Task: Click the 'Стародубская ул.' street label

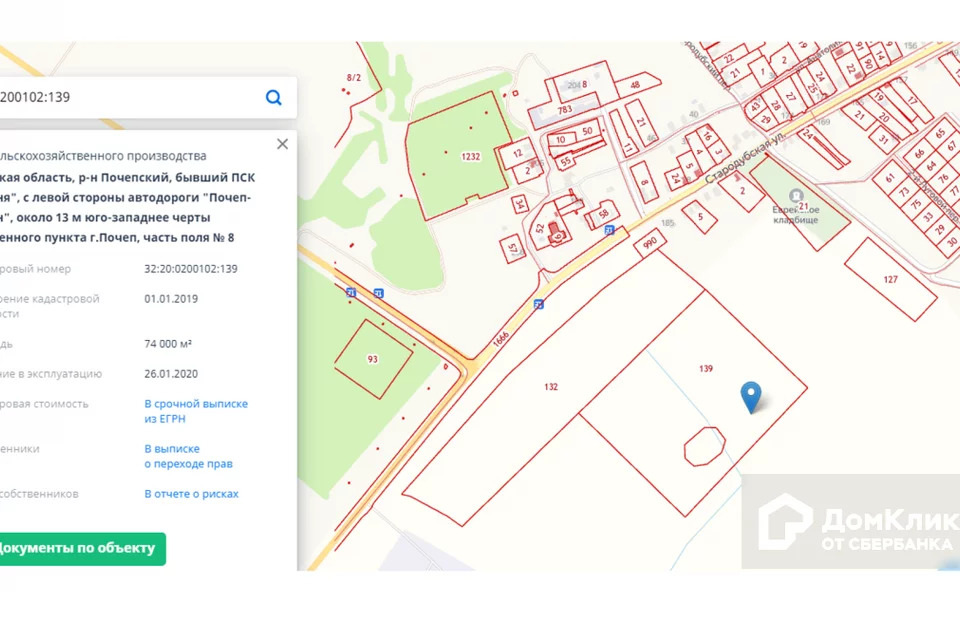Action: pyautogui.click(x=744, y=159)
